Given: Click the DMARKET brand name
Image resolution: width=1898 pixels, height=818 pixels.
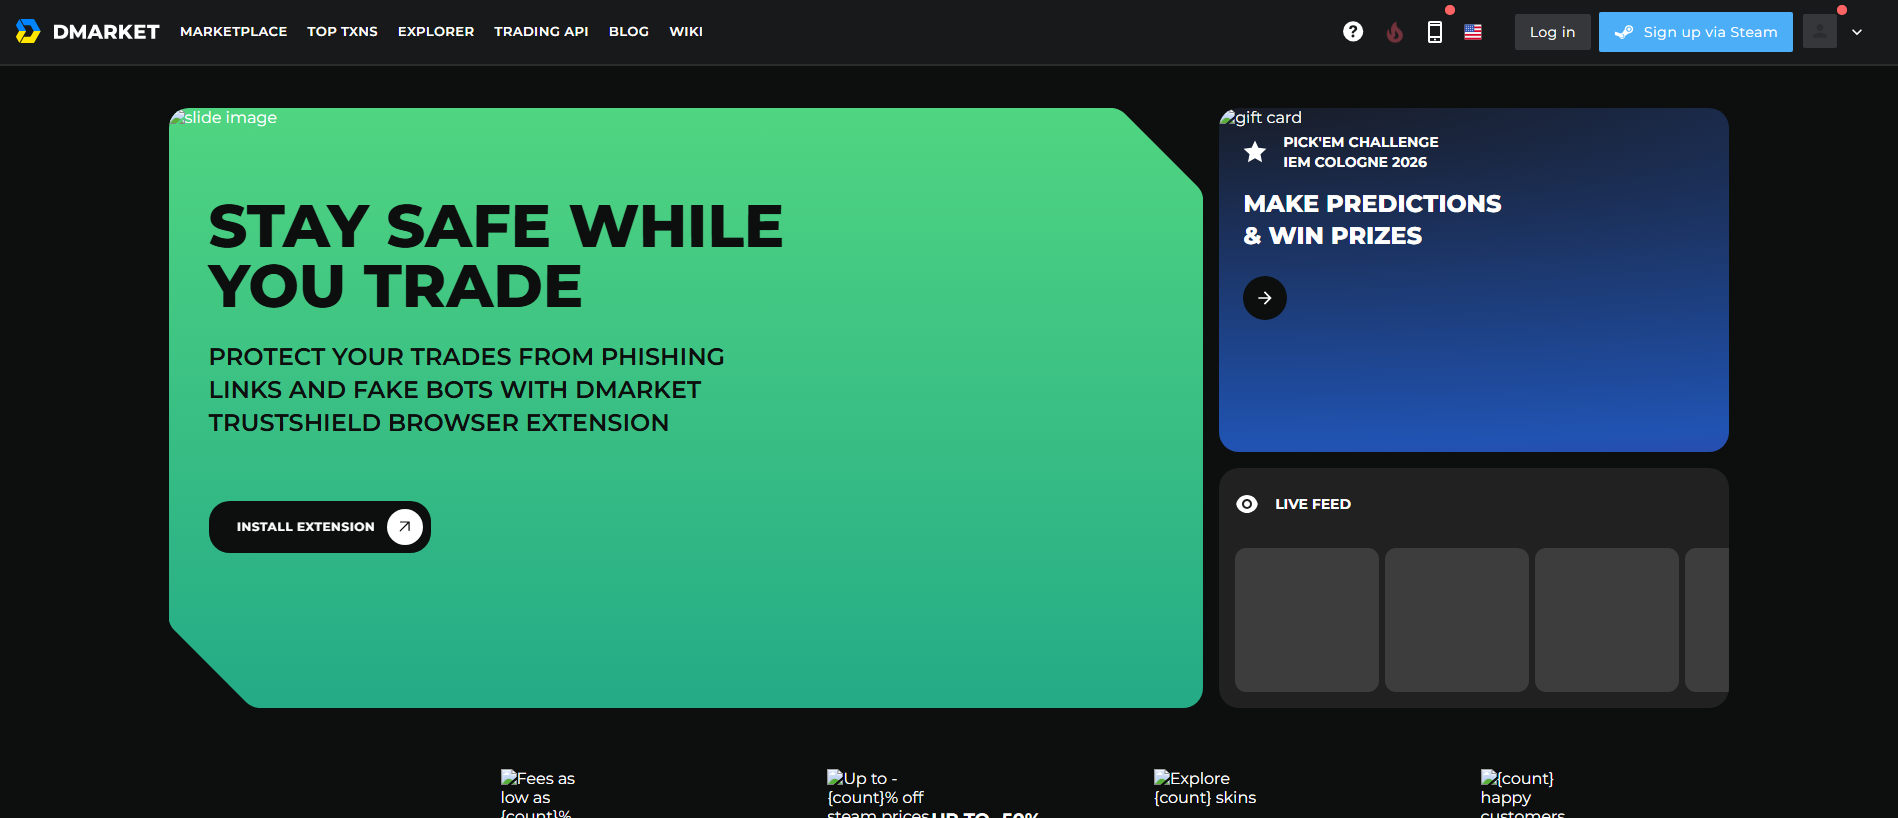Looking at the screenshot, I should tap(106, 32).
